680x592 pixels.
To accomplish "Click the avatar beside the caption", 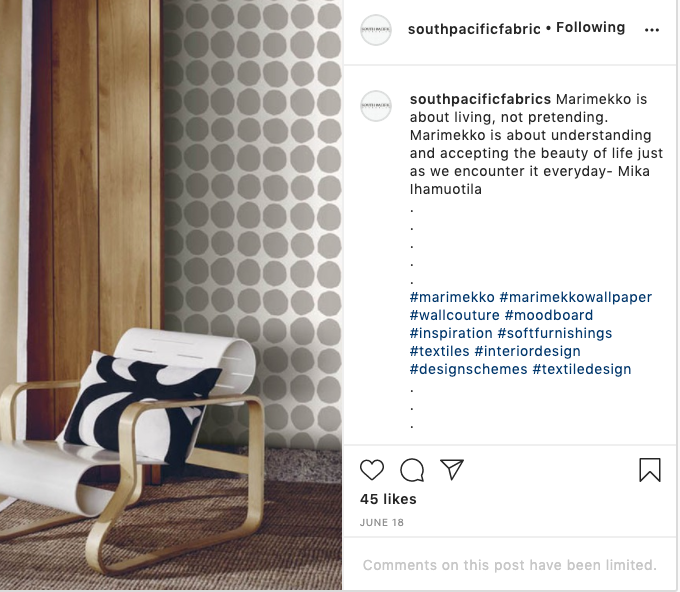I will (376, 105).
